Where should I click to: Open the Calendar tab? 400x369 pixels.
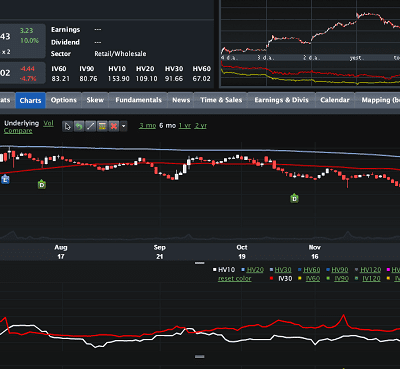(x=335, y=100)
